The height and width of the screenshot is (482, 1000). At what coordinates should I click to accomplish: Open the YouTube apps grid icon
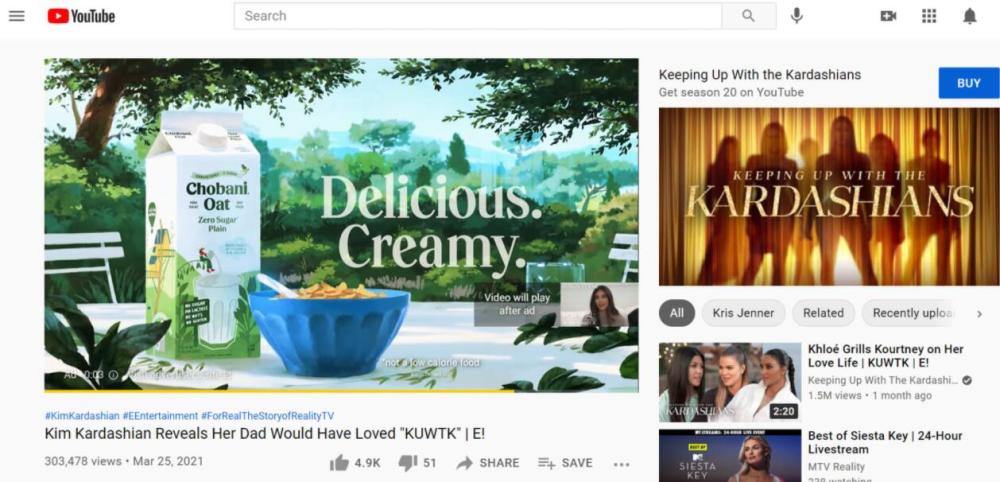[x=929, y=16]
